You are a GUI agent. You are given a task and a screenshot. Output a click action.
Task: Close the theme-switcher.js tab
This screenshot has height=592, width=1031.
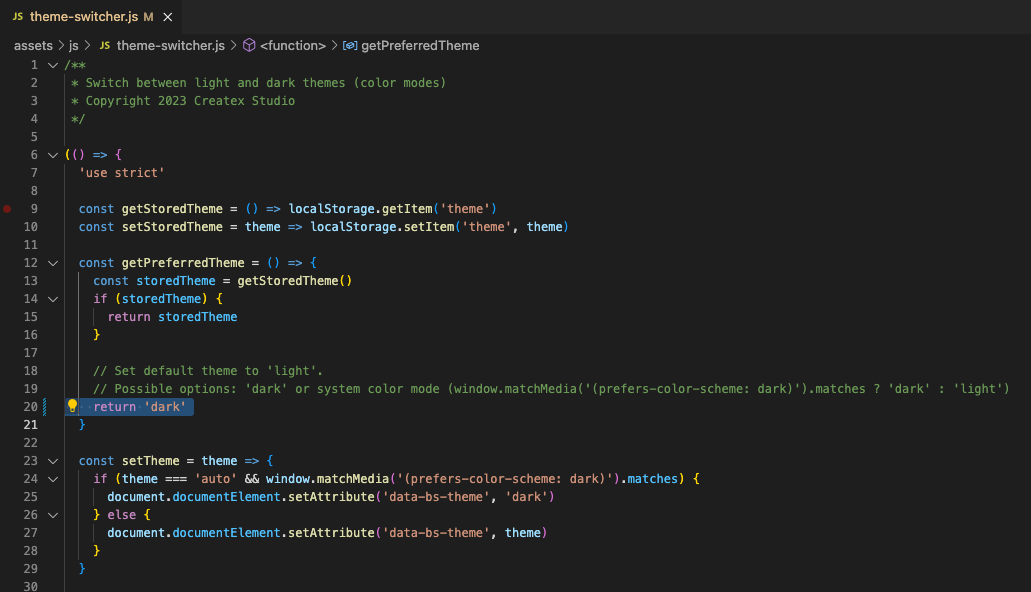[166, 16]
